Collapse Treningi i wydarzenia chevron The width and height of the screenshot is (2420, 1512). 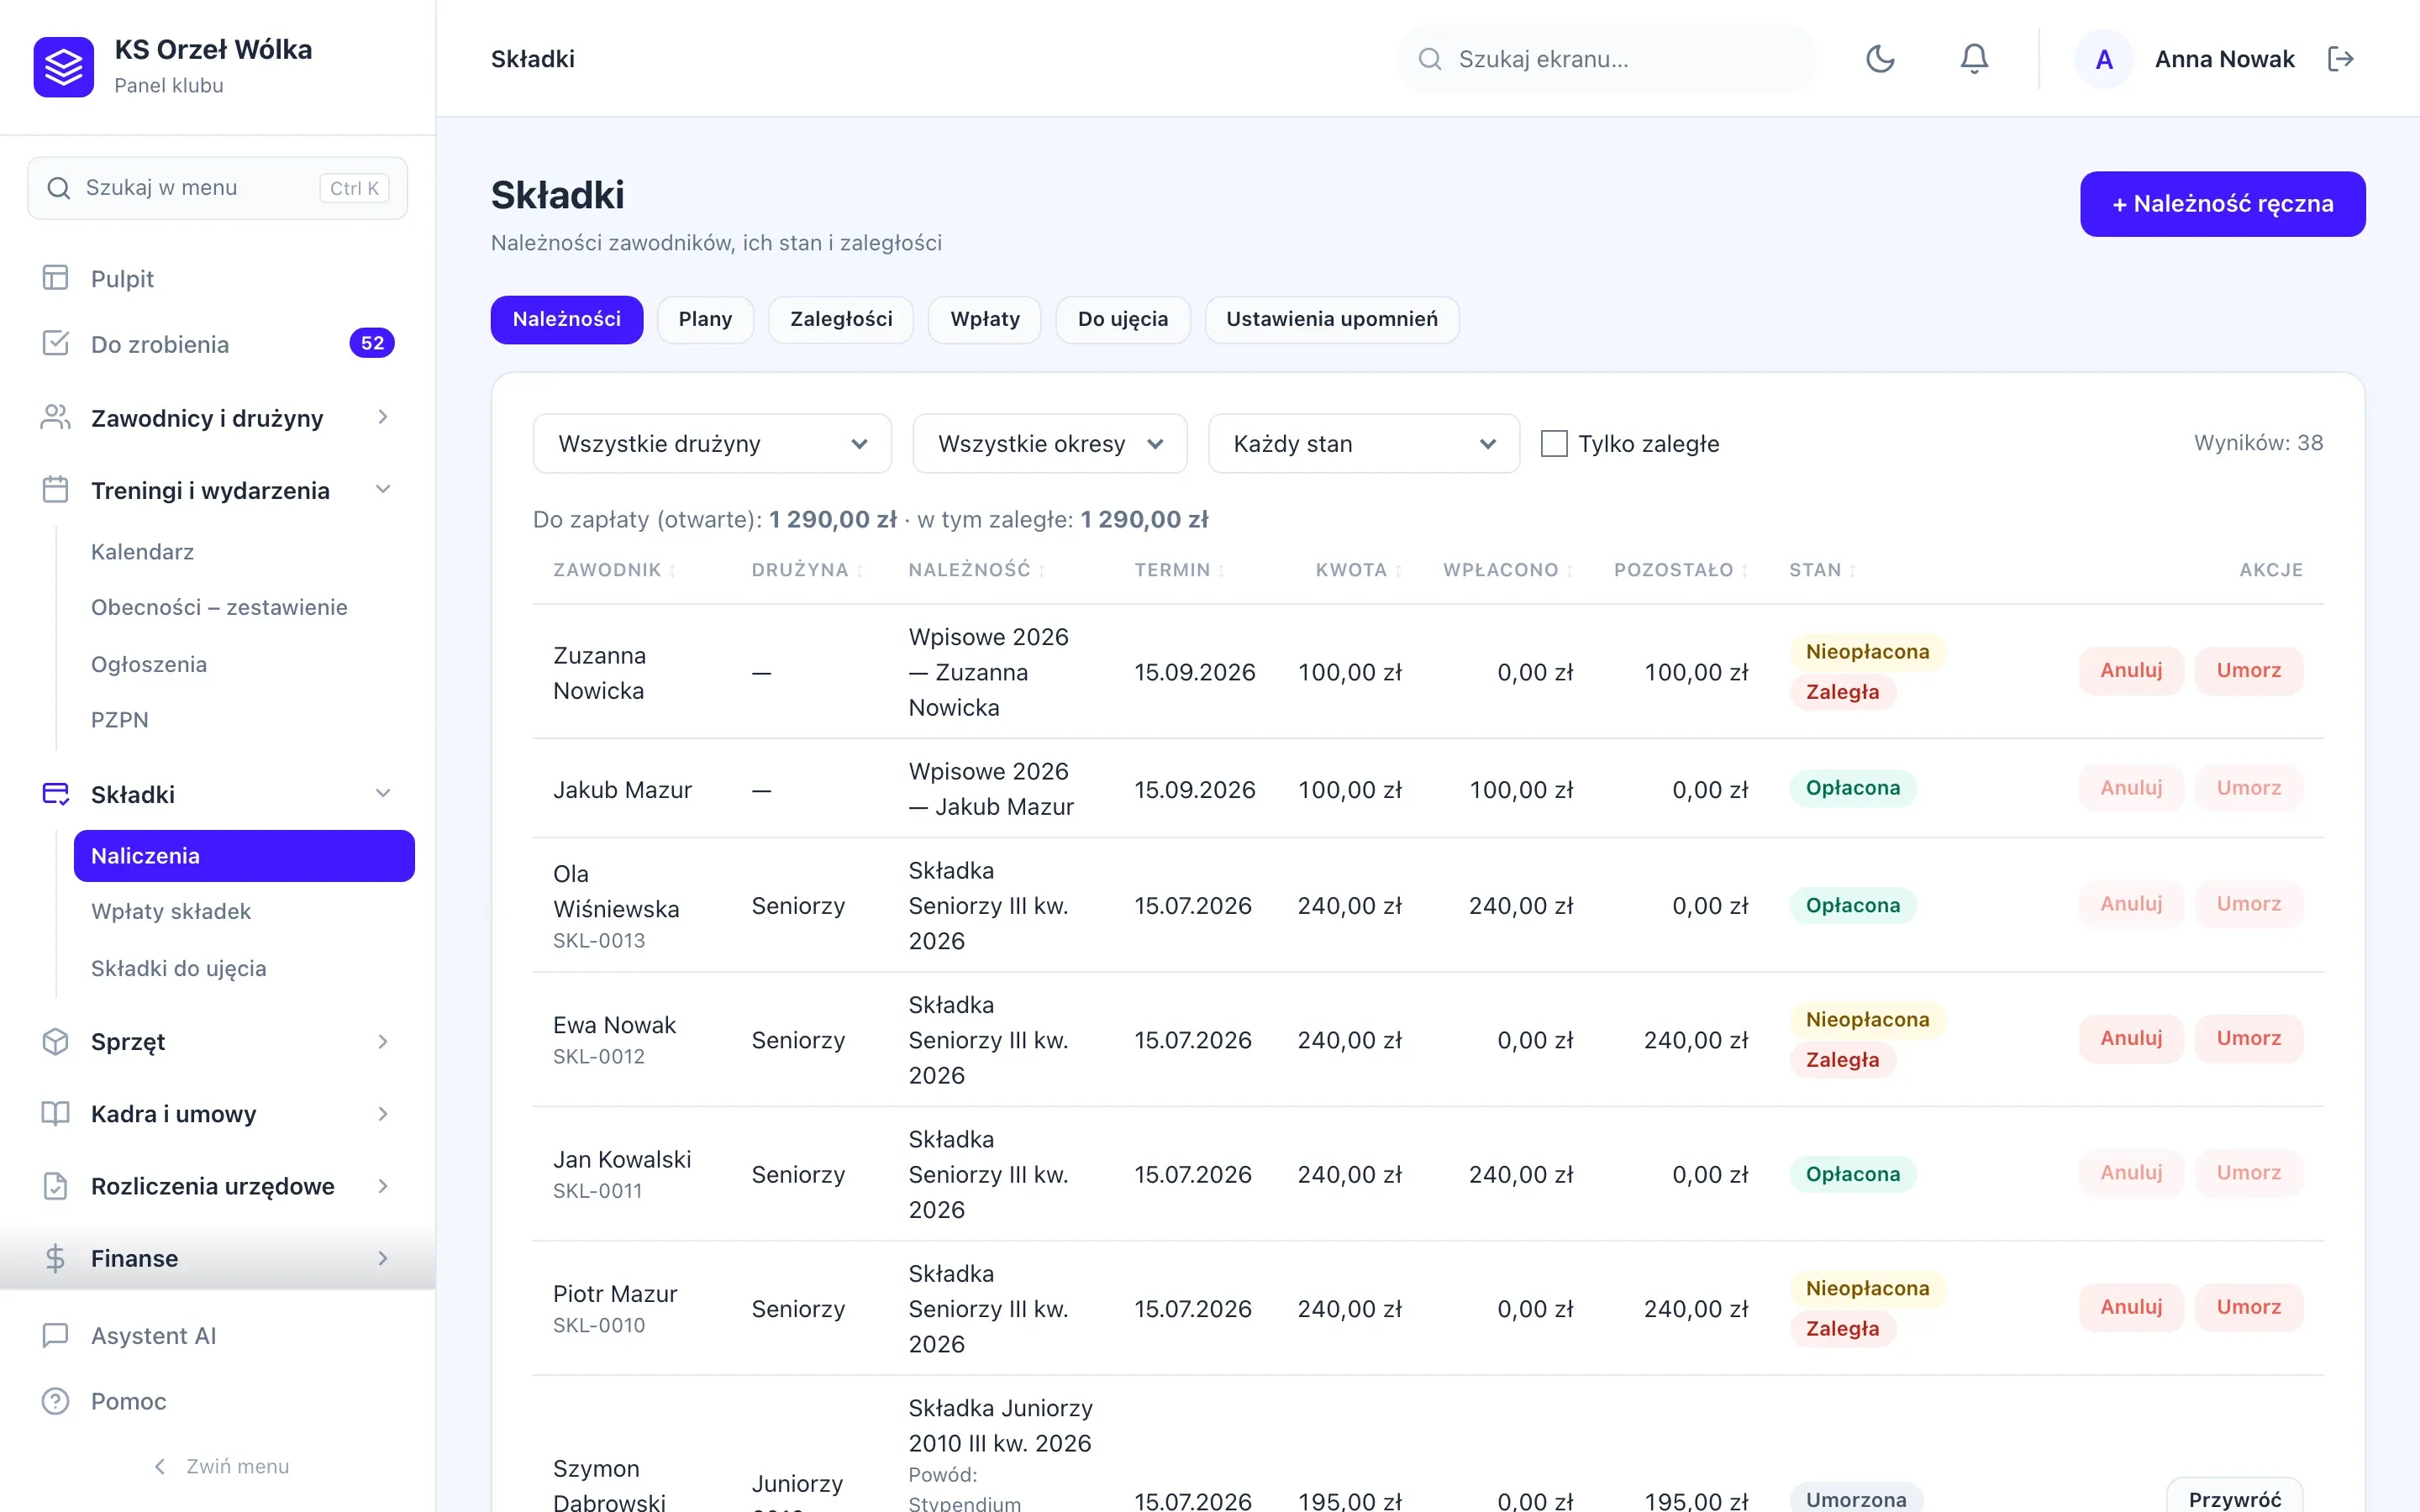[383, 490]
